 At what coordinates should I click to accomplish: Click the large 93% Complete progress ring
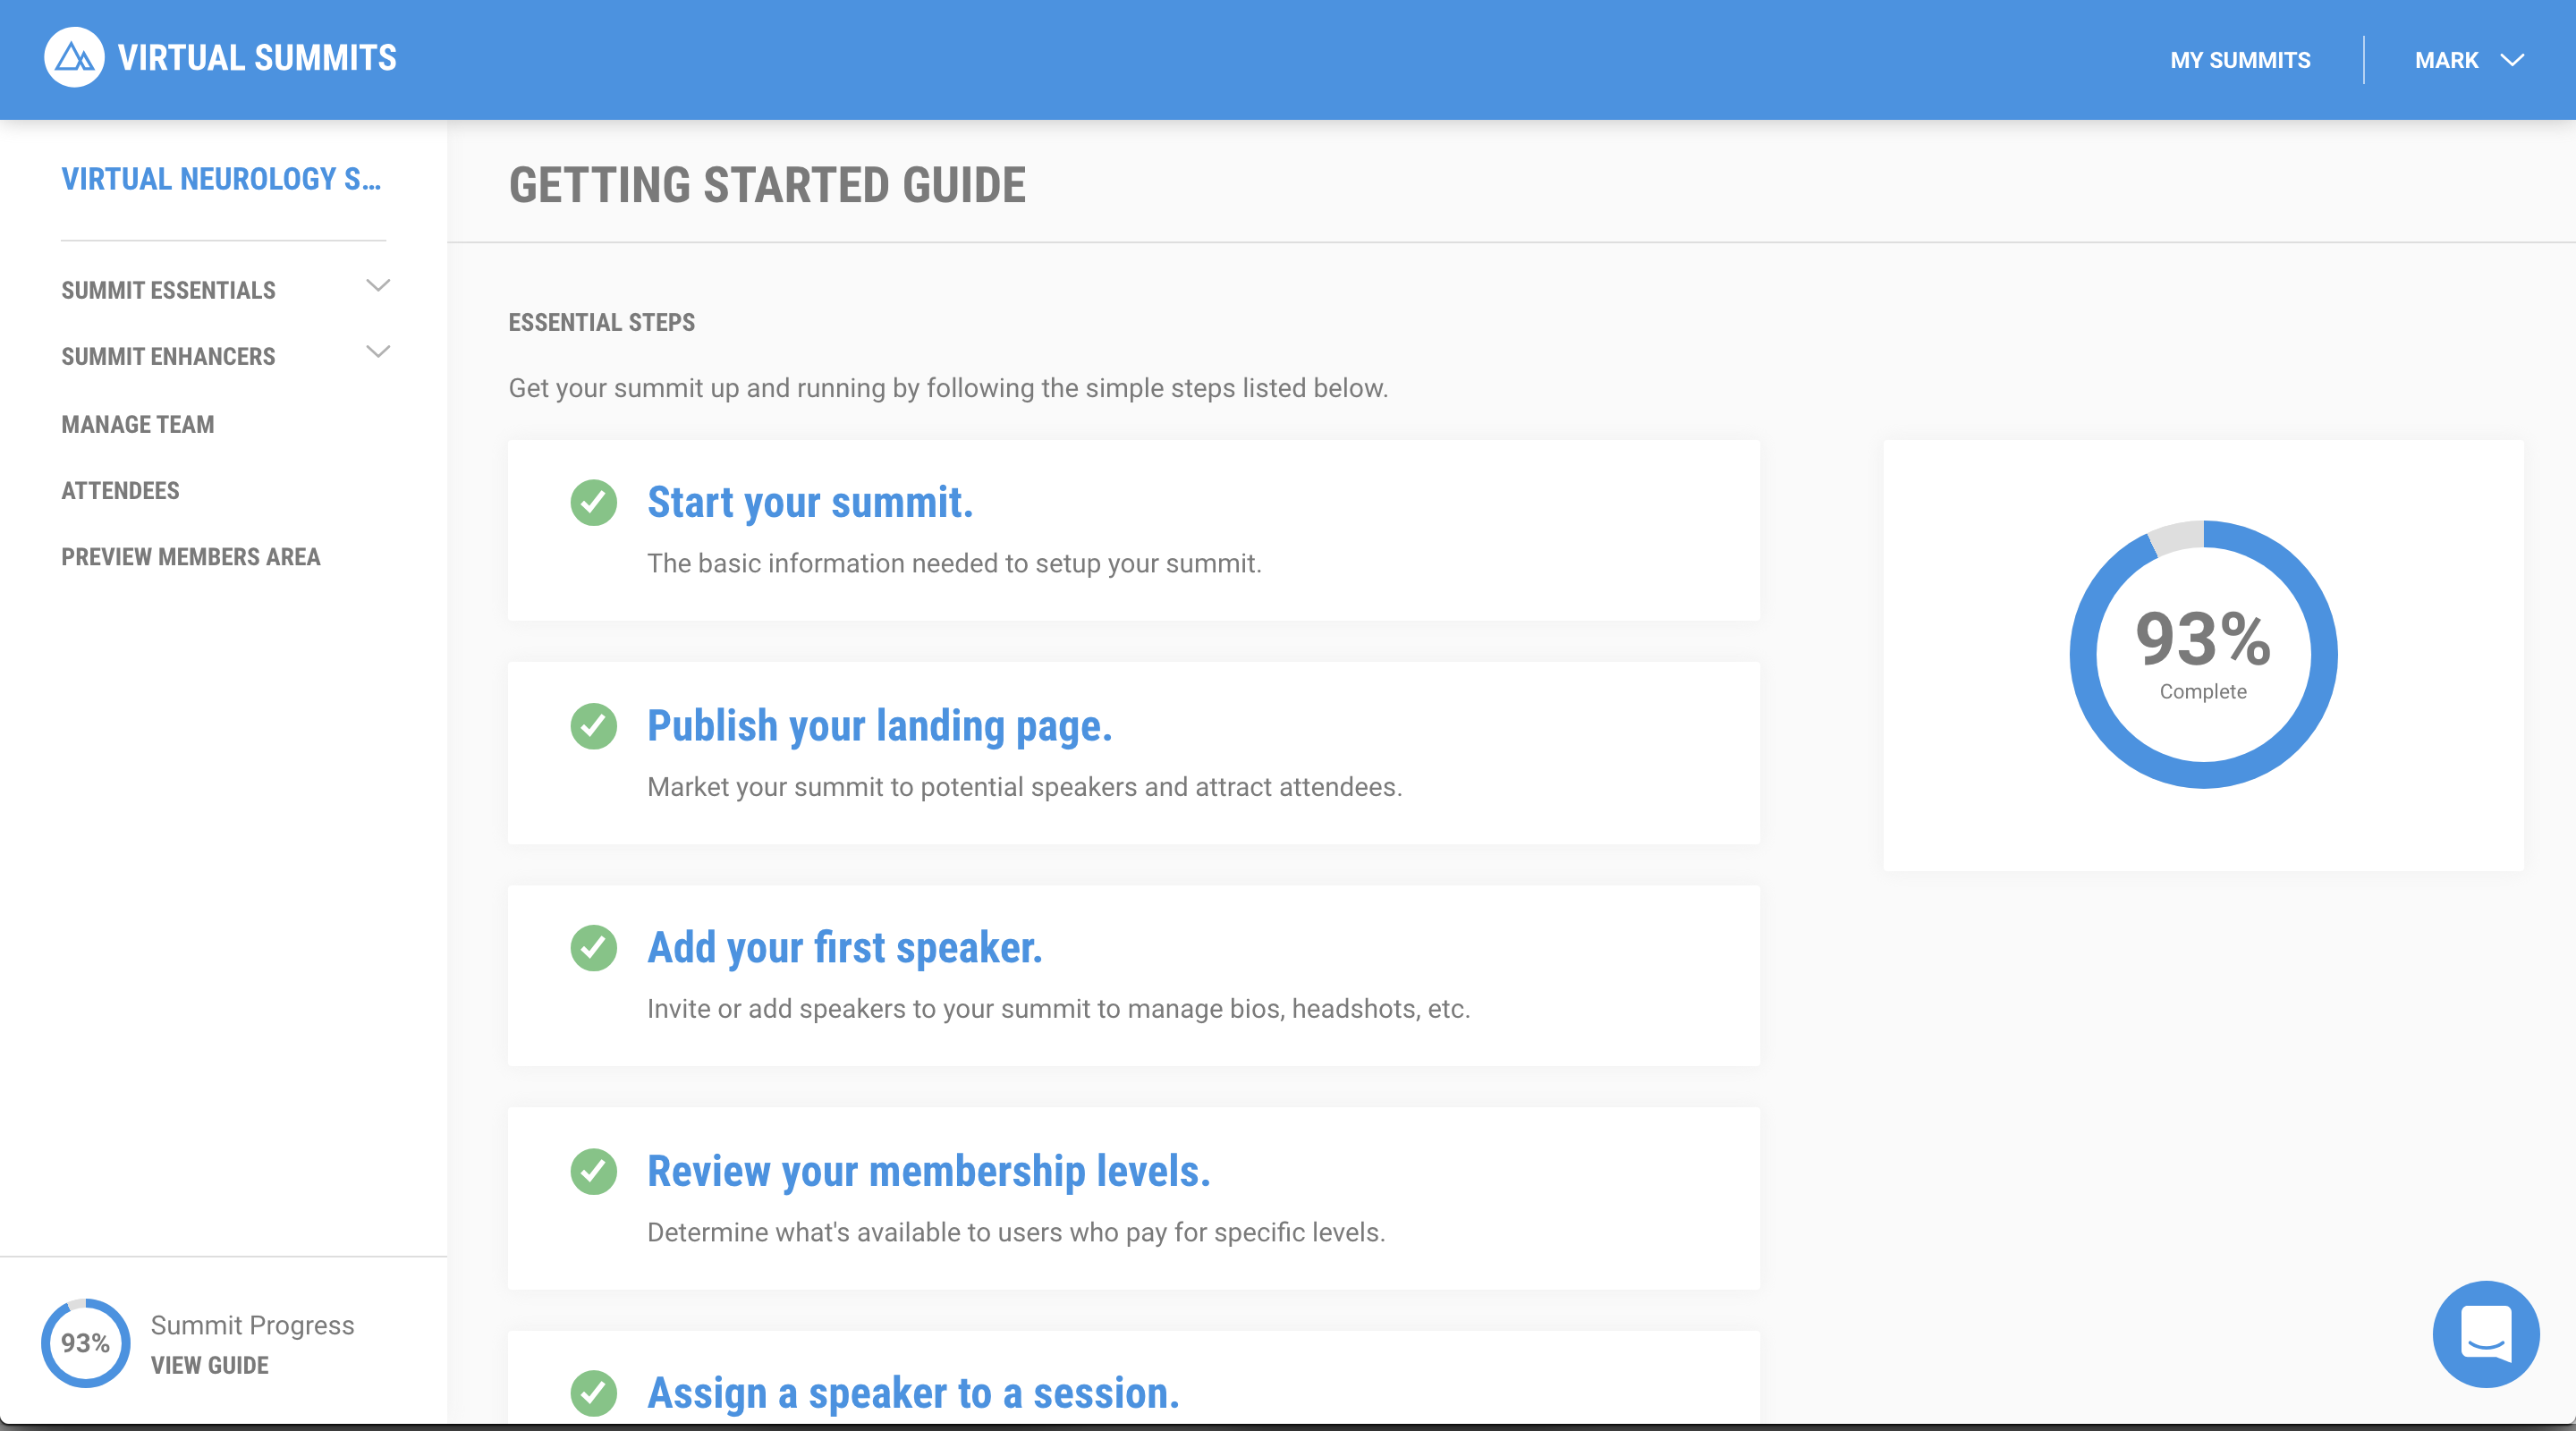click(2203, 654)
